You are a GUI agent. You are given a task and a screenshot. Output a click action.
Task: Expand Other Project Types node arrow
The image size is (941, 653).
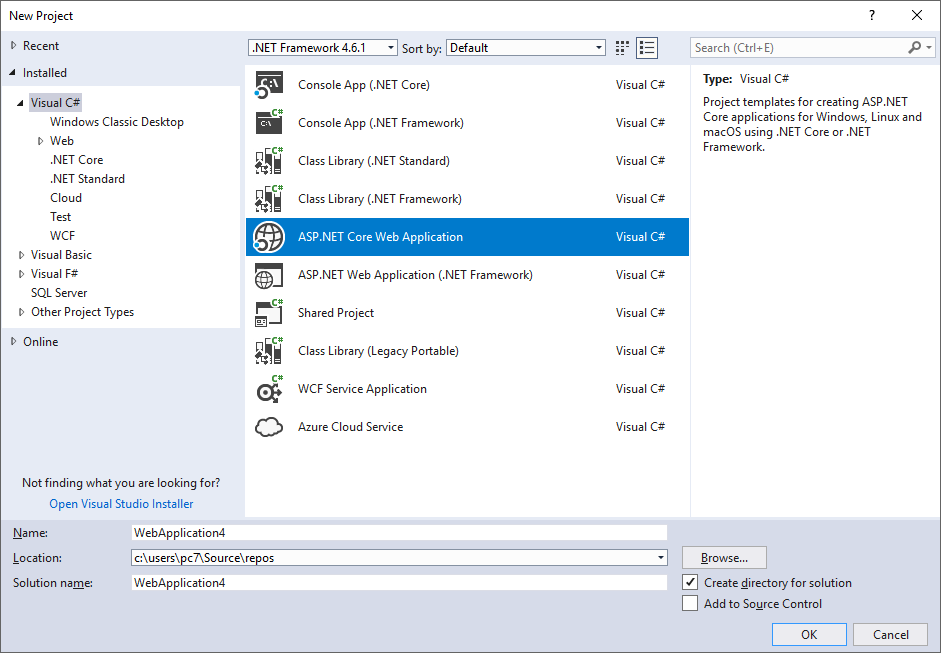pyautogui.click(x=22, y=312)
